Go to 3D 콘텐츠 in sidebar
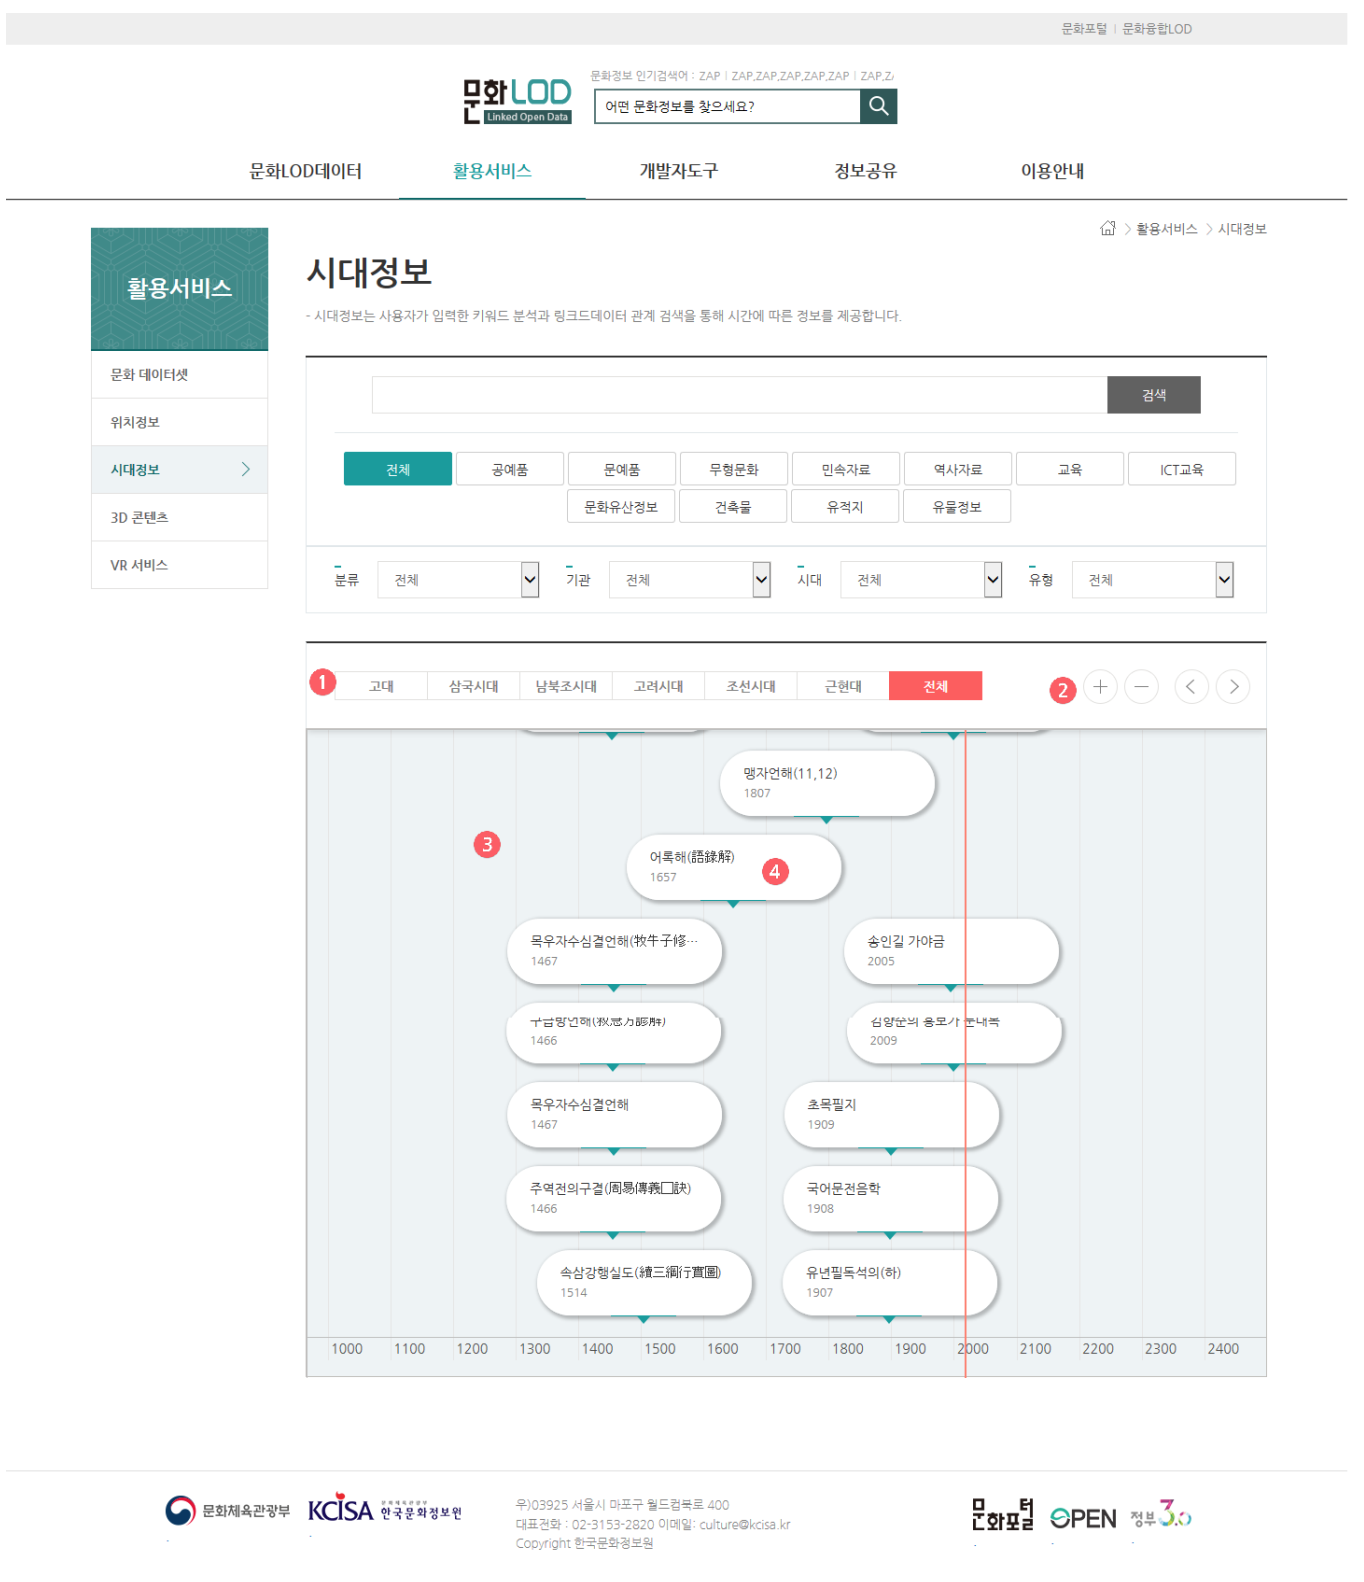 click(179, 517)
